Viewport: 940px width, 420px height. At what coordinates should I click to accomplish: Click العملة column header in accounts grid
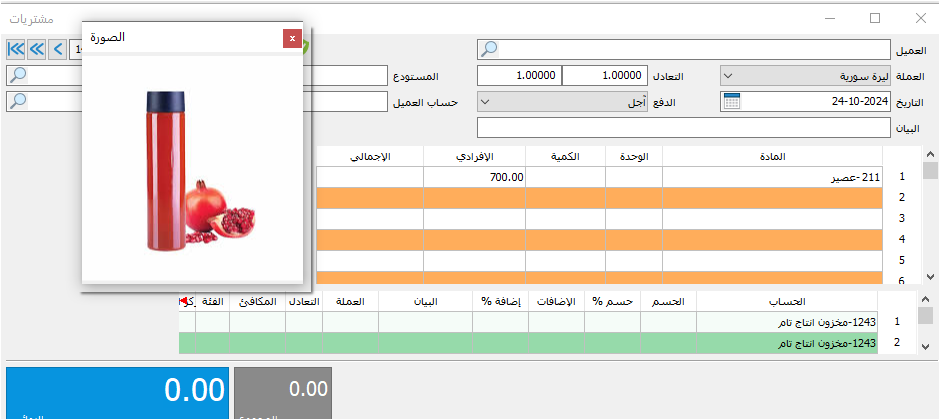tap(351, 301)
